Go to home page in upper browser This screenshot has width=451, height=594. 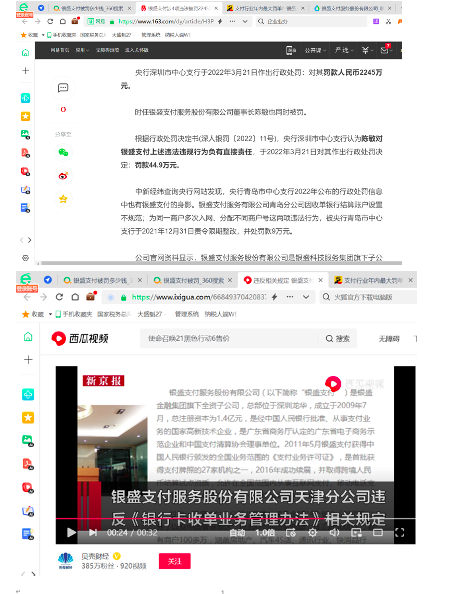[63, 21]
